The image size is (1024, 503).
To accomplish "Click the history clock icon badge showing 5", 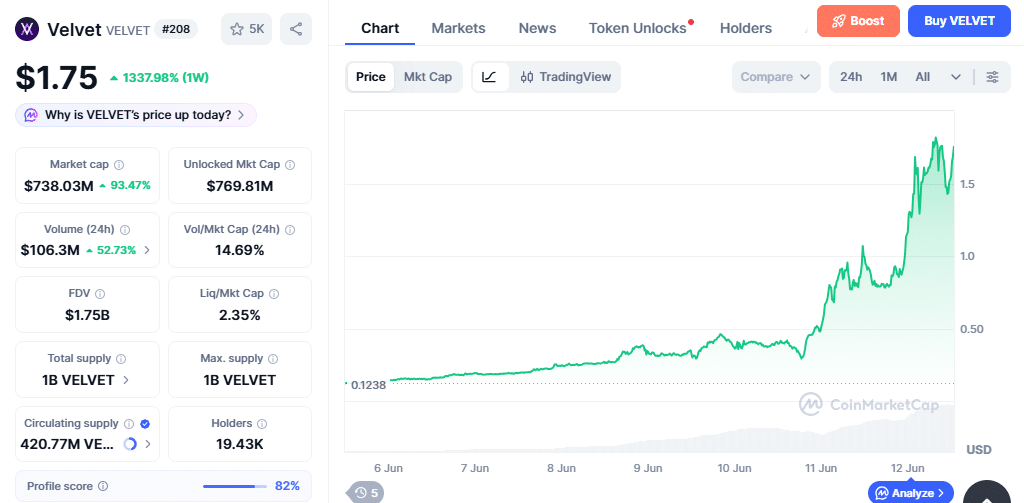I will pyautogui.click(x=366, y=493).
